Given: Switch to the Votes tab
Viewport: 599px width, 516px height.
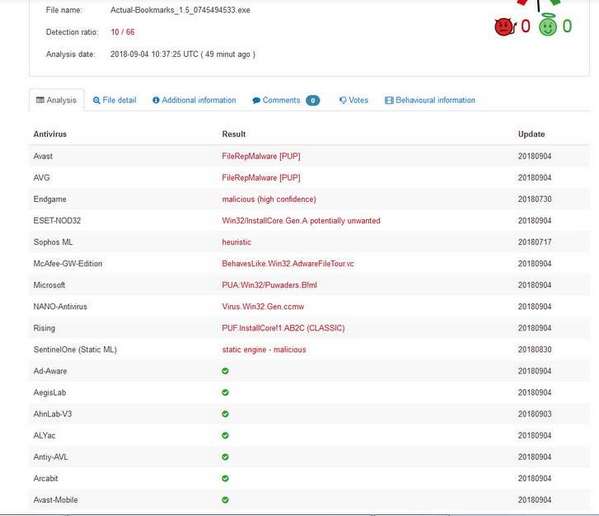Looking at the screenshot, I should pyautogui.click(x=354, y=100).
